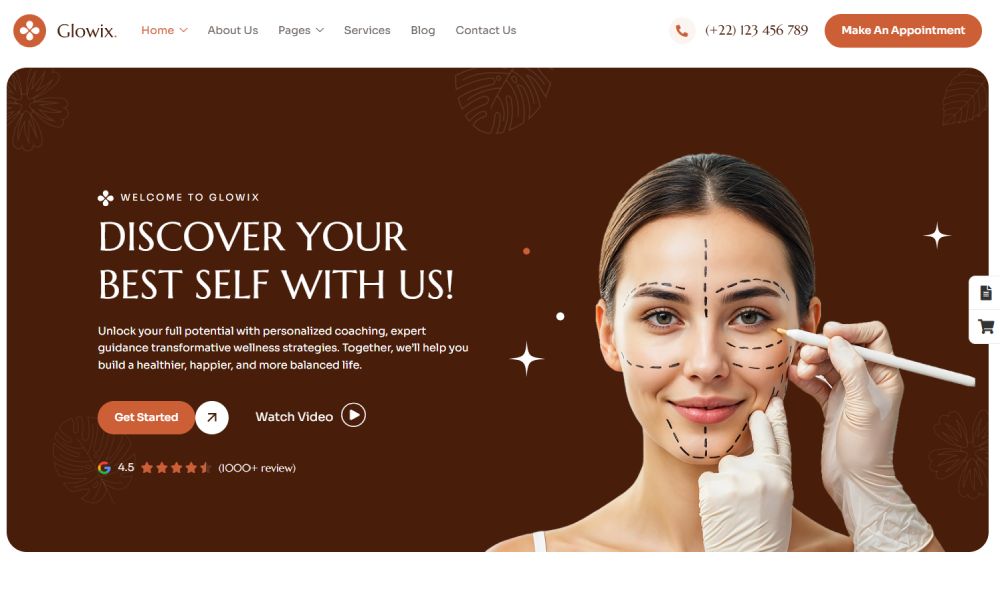This screenshot has width=1000, height=605.
Task: Expand the Home menu chevron
Action: 184,30
